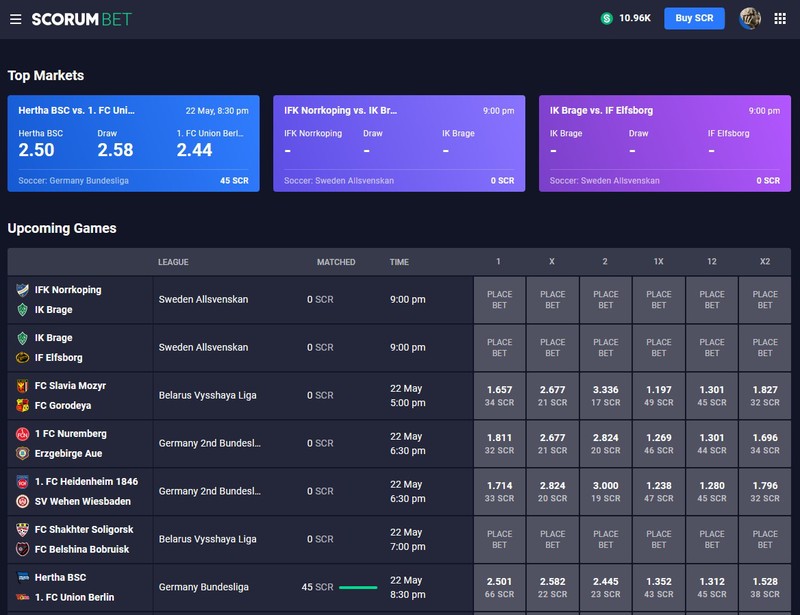Click the Buy SCR button
The image size is (800, 615).
tap(694, 18)
